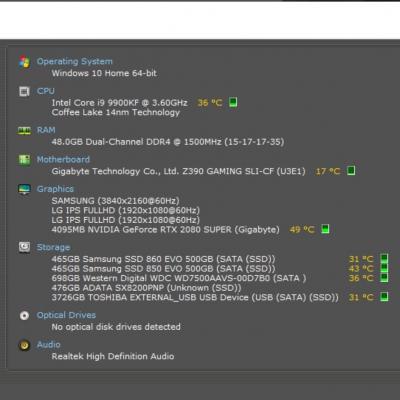Screen dimensions: 400x400
Task: Open the RAM section link
Action: [x=46, y=130]
